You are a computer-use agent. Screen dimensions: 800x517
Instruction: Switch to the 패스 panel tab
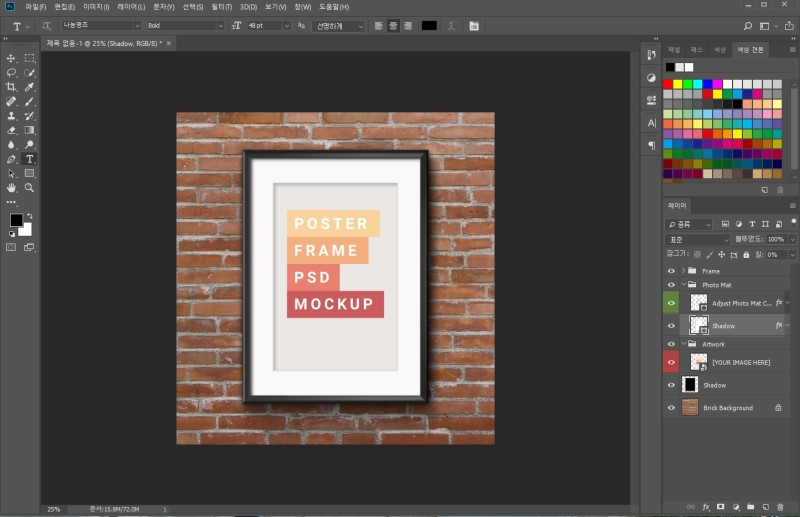(x=696, y=49)
